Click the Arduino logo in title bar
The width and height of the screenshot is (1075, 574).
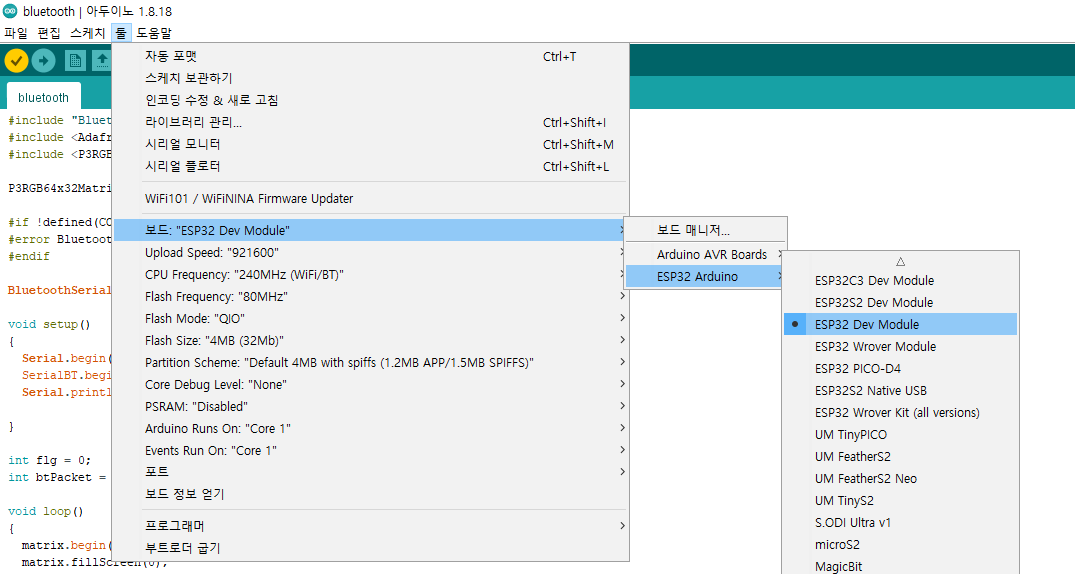(10, 11)
